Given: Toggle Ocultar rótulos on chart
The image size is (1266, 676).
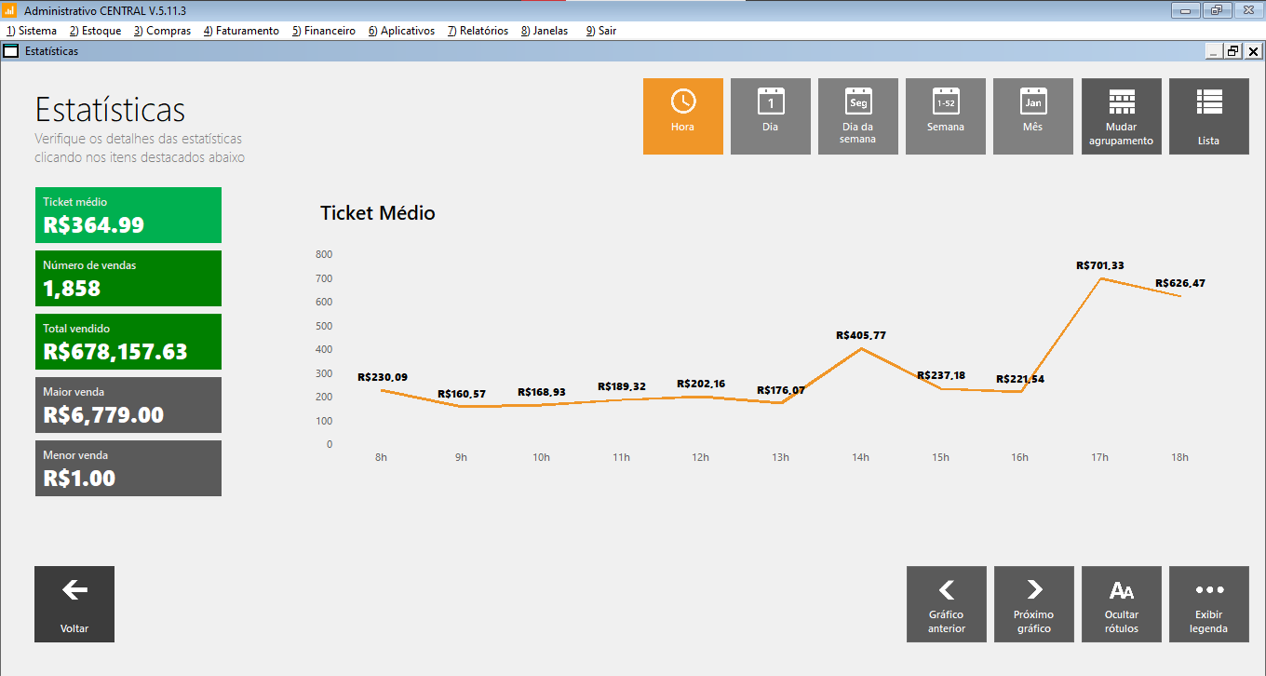Looking at the screenshot, I should click(x=1121, y=604).
